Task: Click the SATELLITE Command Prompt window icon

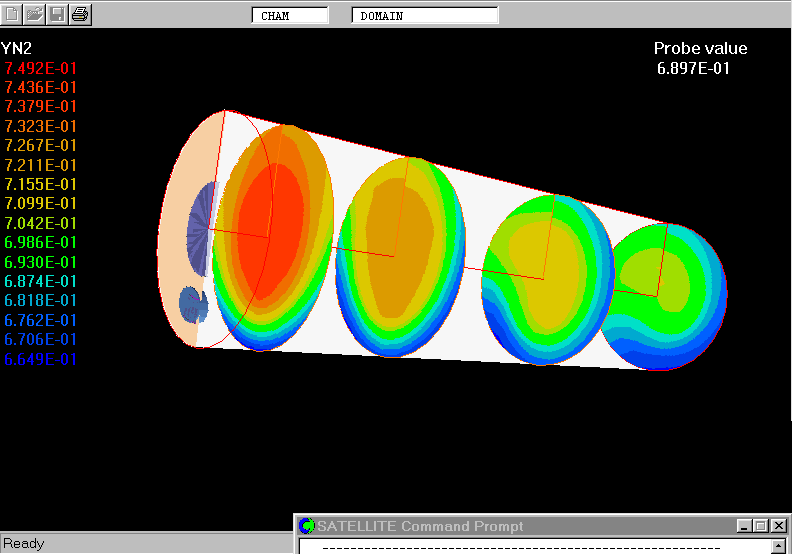Action: [307, 526]
